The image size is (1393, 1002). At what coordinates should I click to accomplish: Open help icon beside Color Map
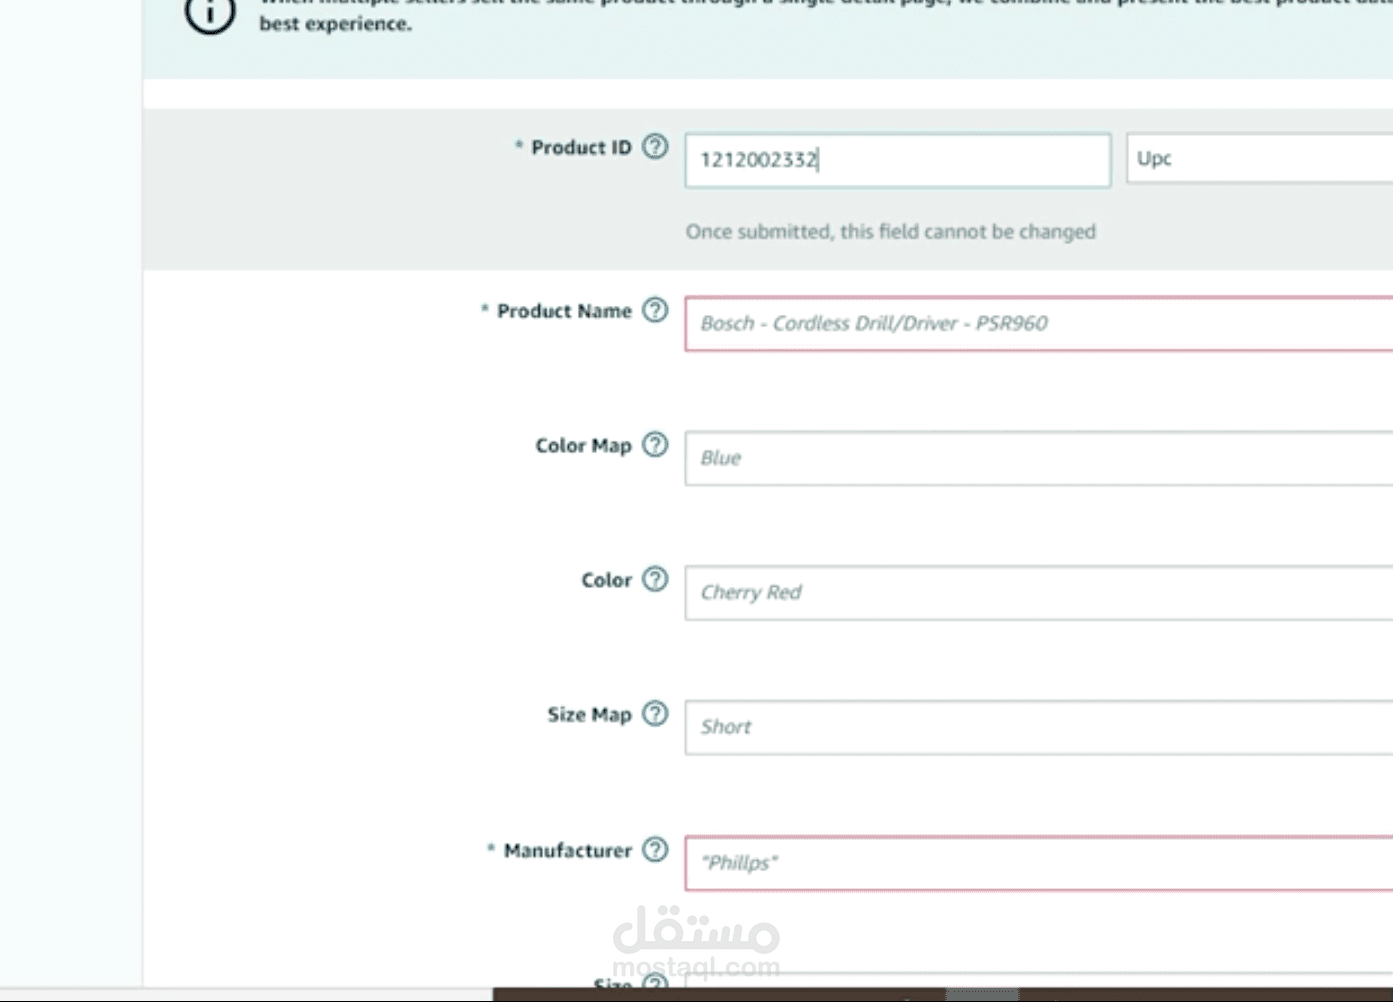655,444
